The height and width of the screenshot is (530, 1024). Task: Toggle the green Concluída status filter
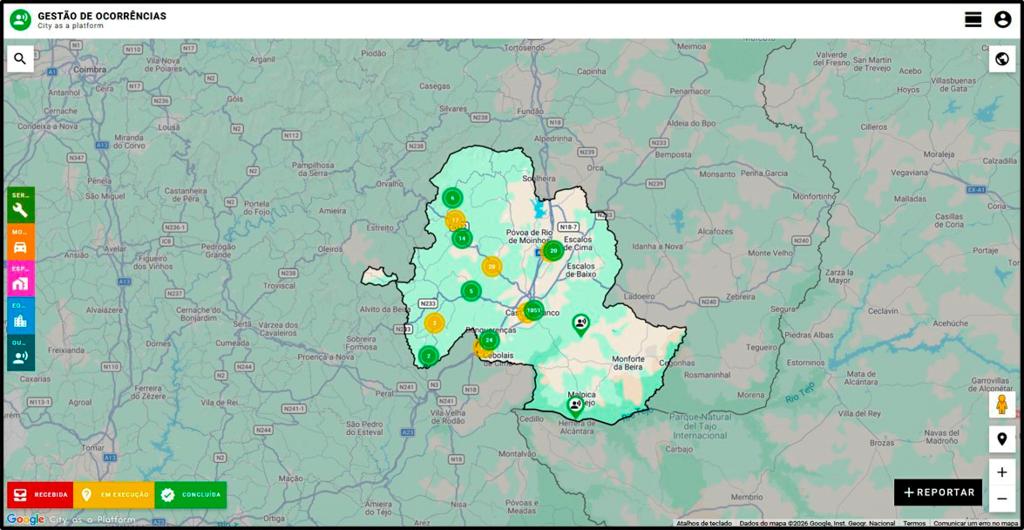click(x=191, y=495)
